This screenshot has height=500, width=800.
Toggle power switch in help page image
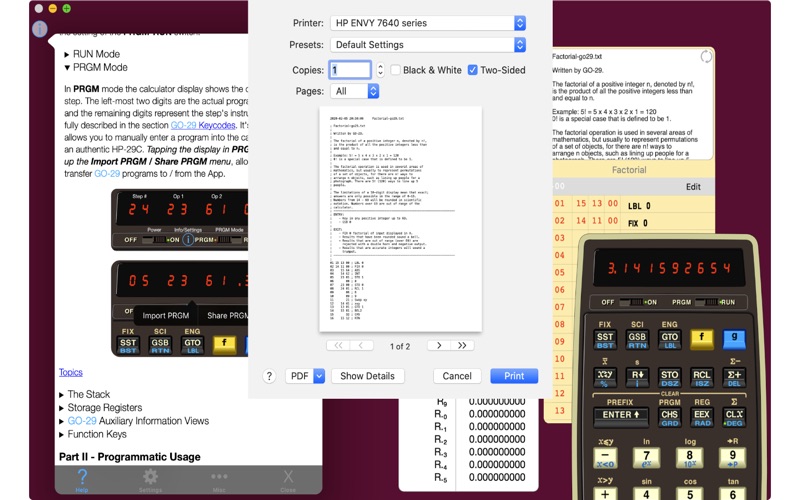154,239
